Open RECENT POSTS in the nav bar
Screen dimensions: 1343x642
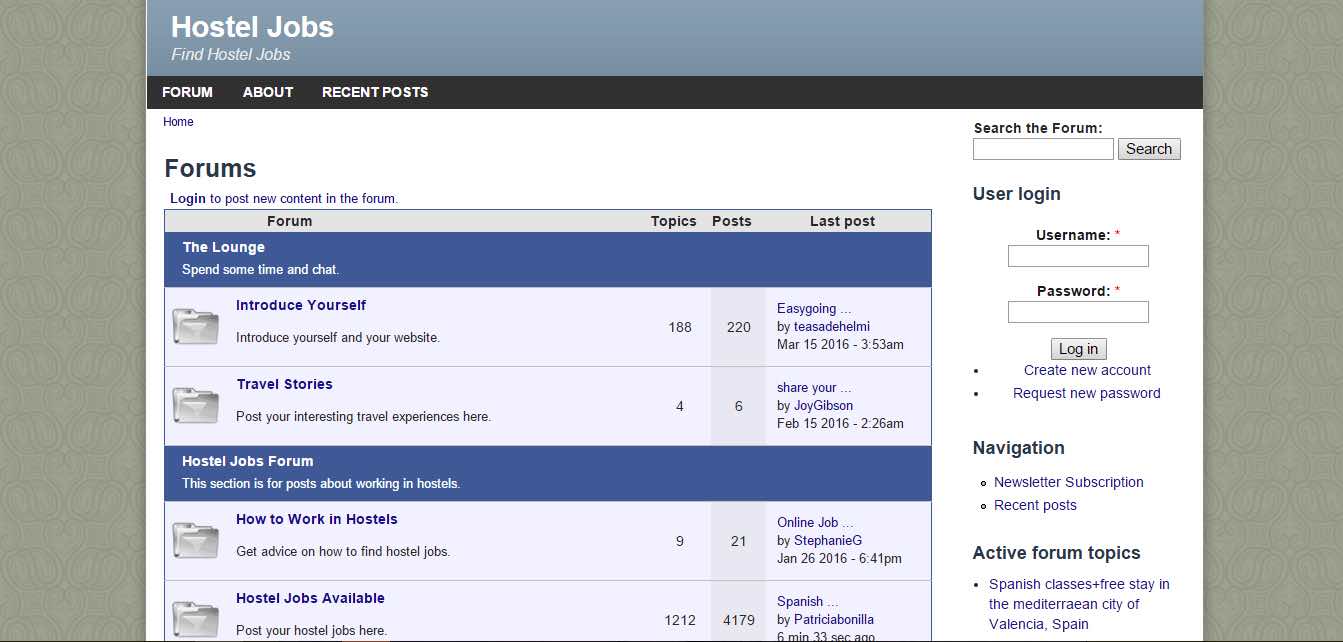(x=375, y=92)
